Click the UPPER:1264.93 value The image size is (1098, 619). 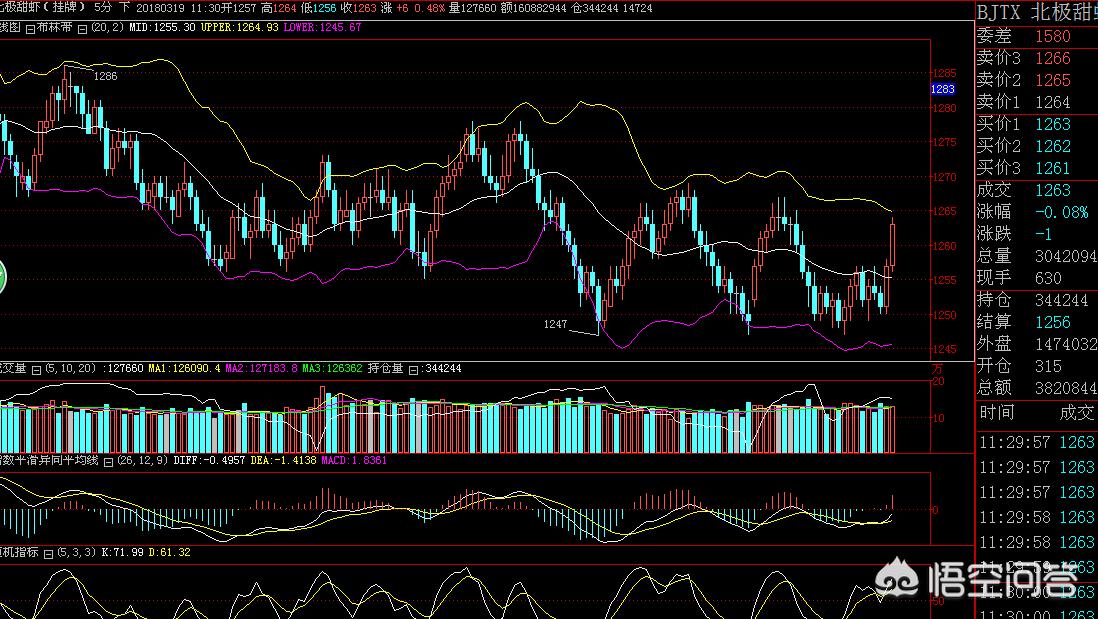[239, 27]
